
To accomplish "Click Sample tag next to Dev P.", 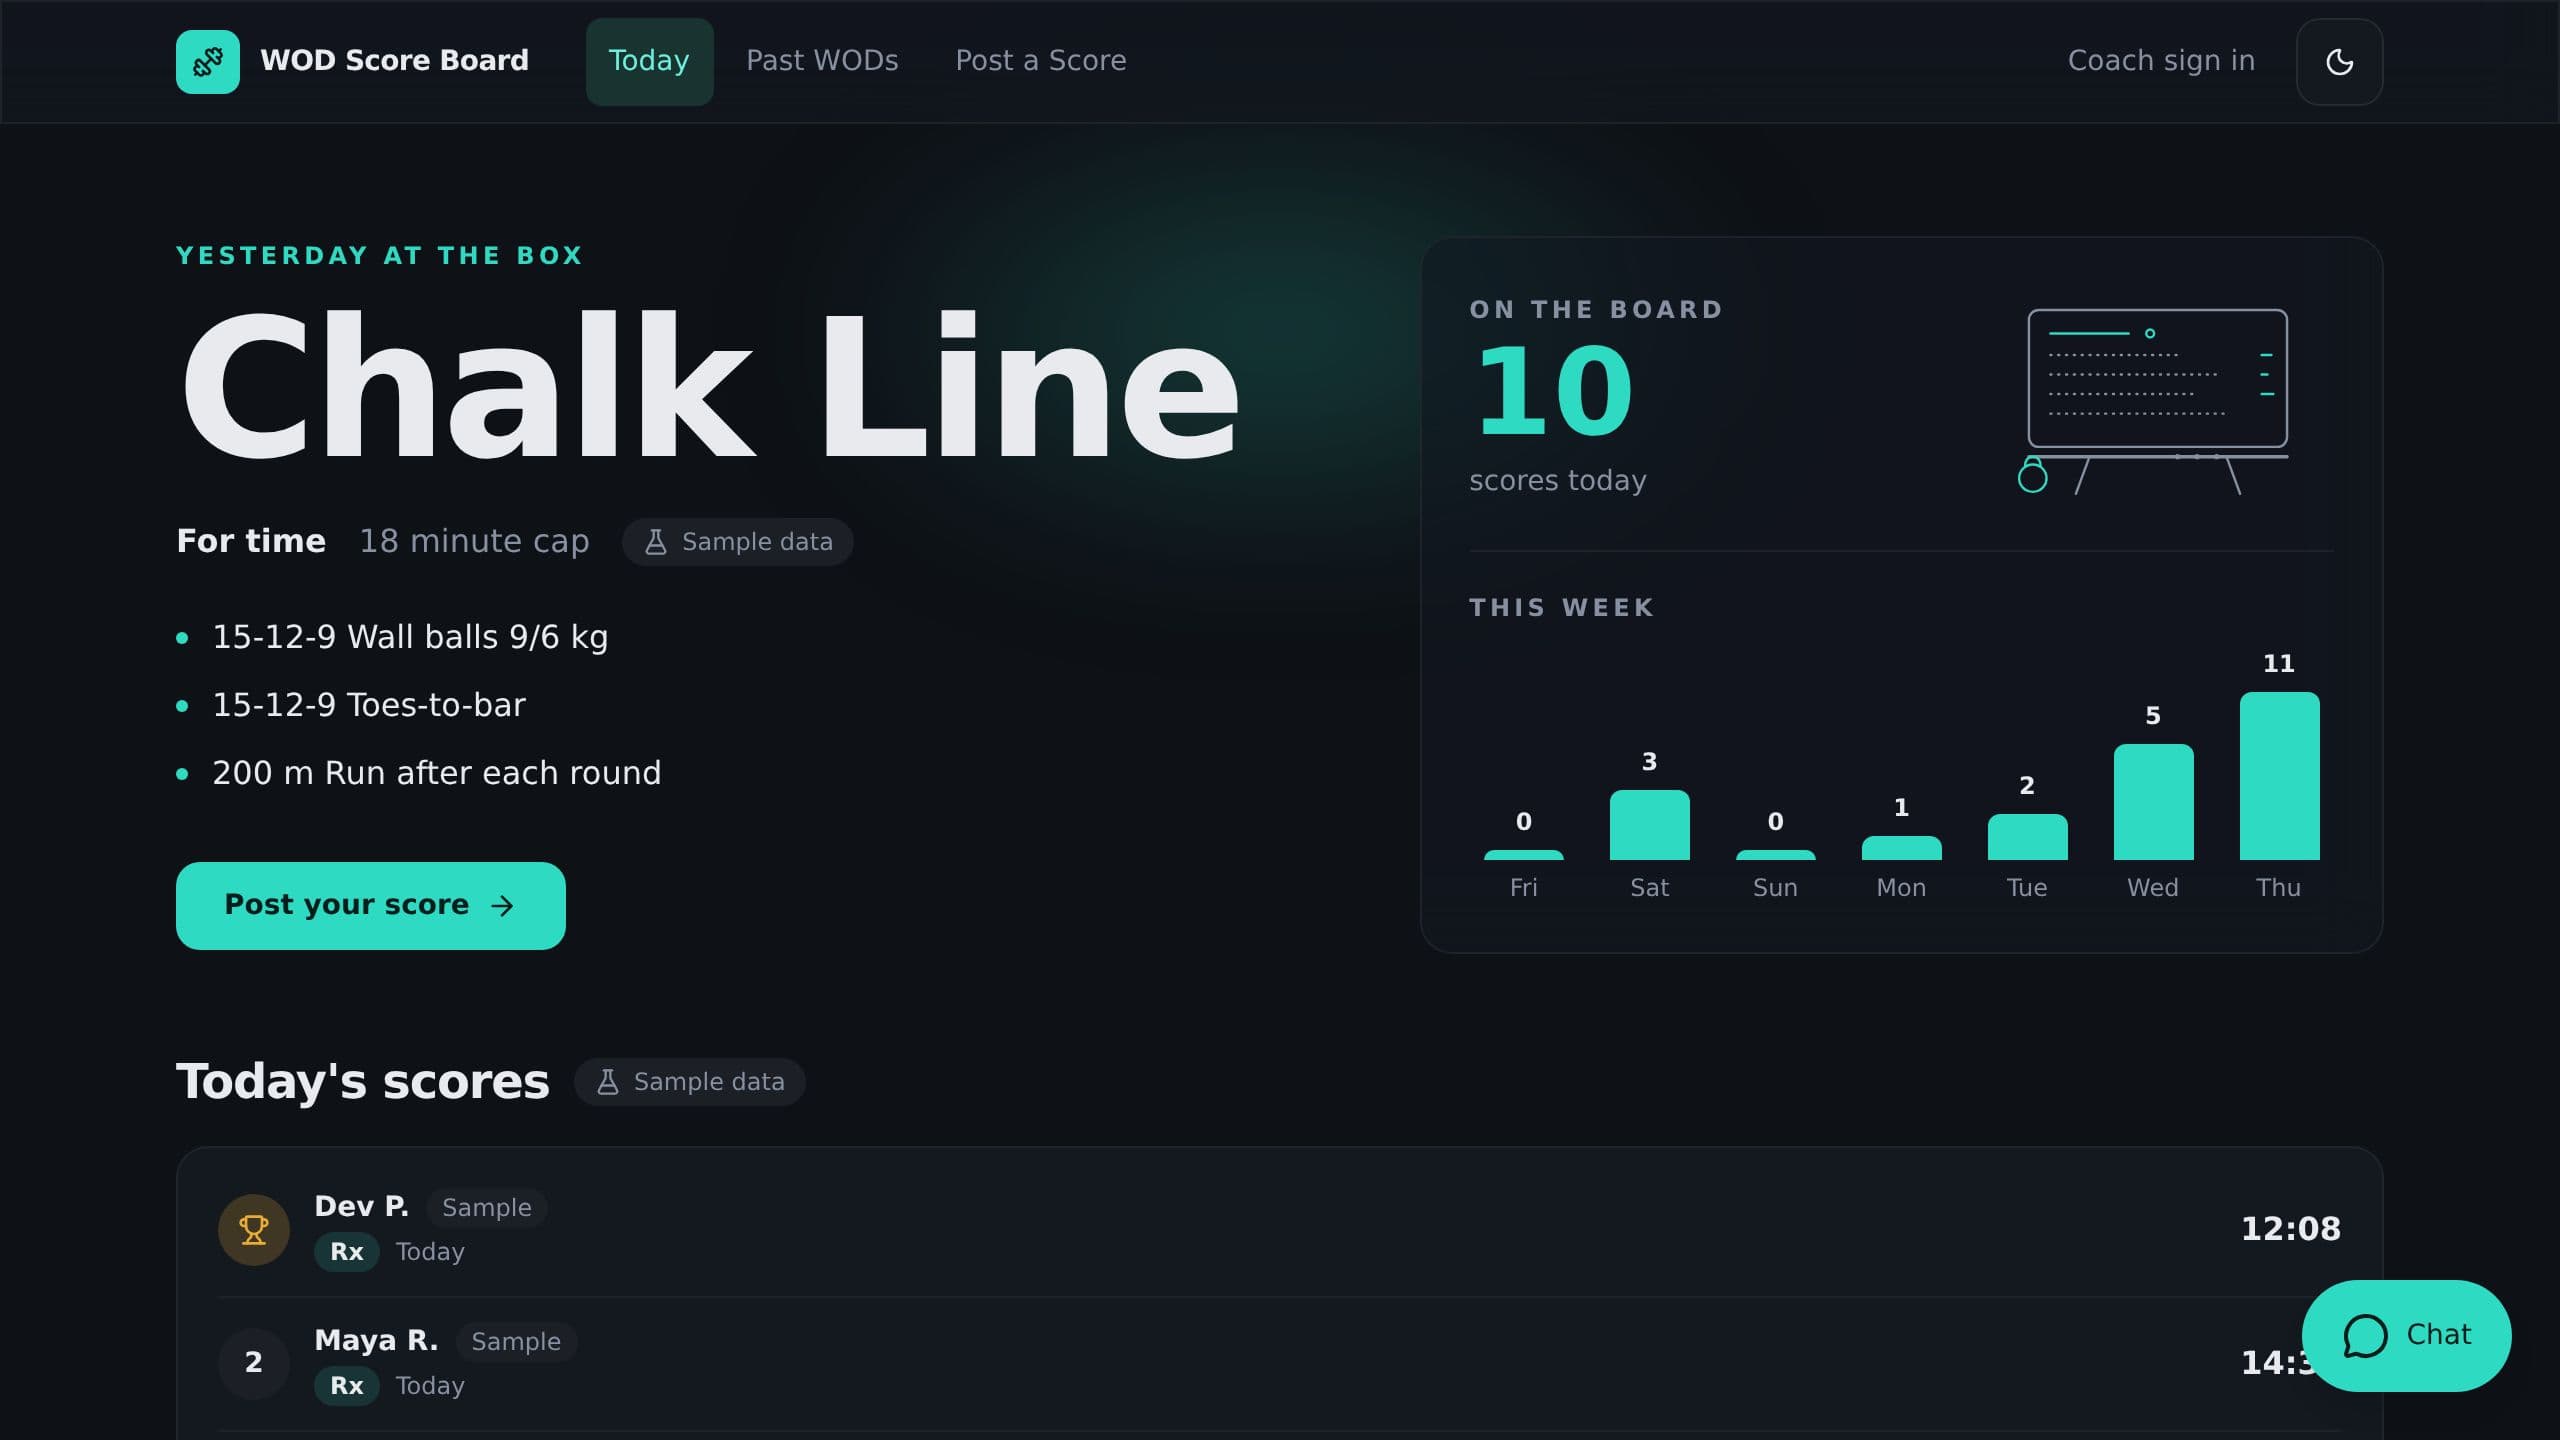I will (x=487, y=1208).
